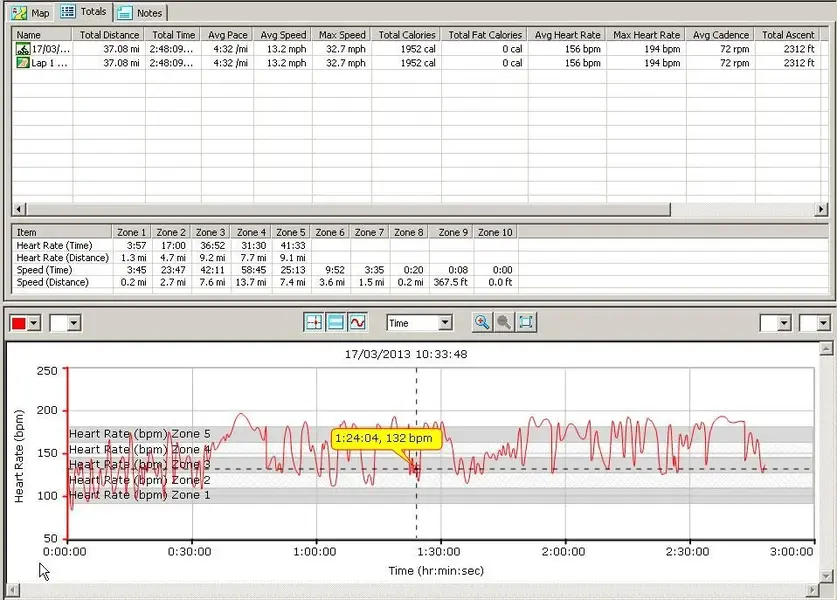837x600 pixels.
Task: Click the zoom out magnifier
Action: click(503, 322)
